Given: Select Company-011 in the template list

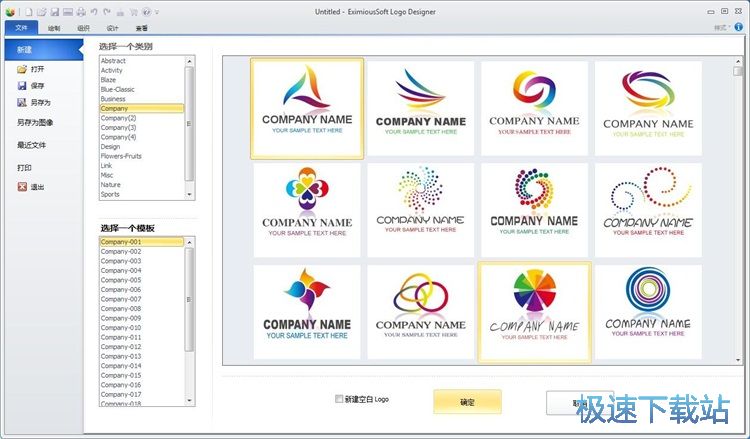Looking at the screenshot, I should (x=142, y=337).
